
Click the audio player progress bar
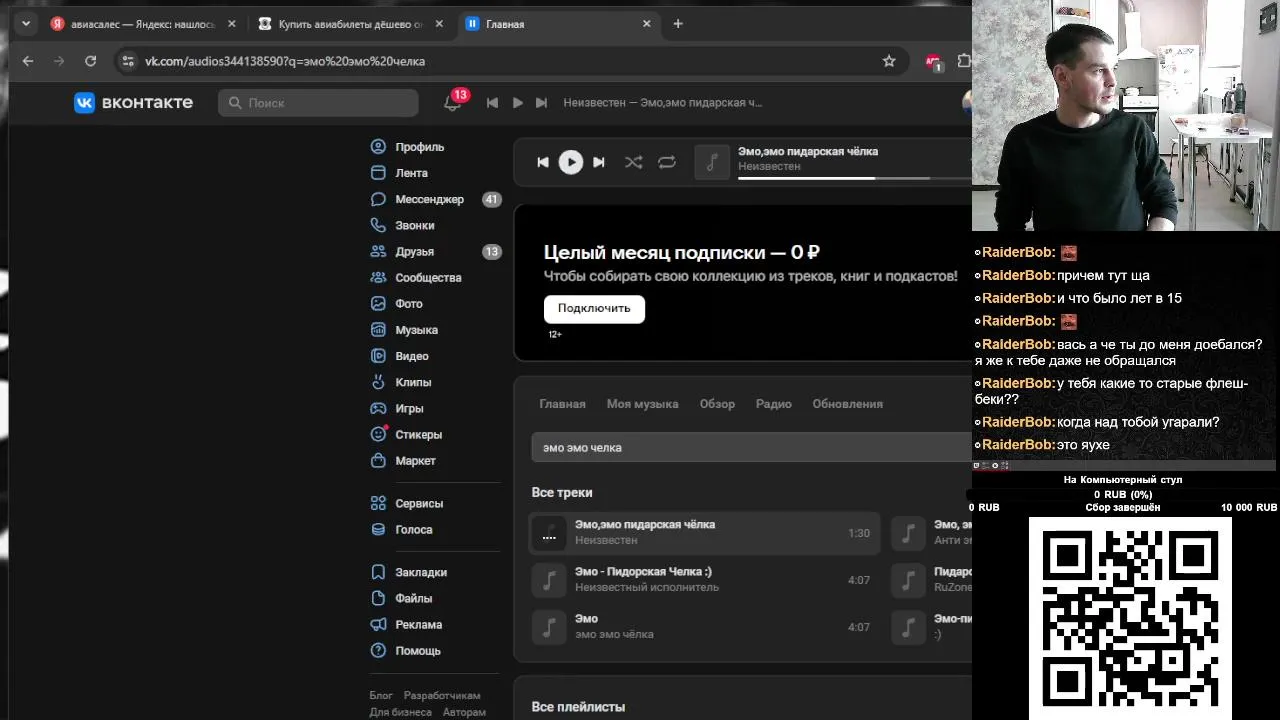tap(855, 178)
